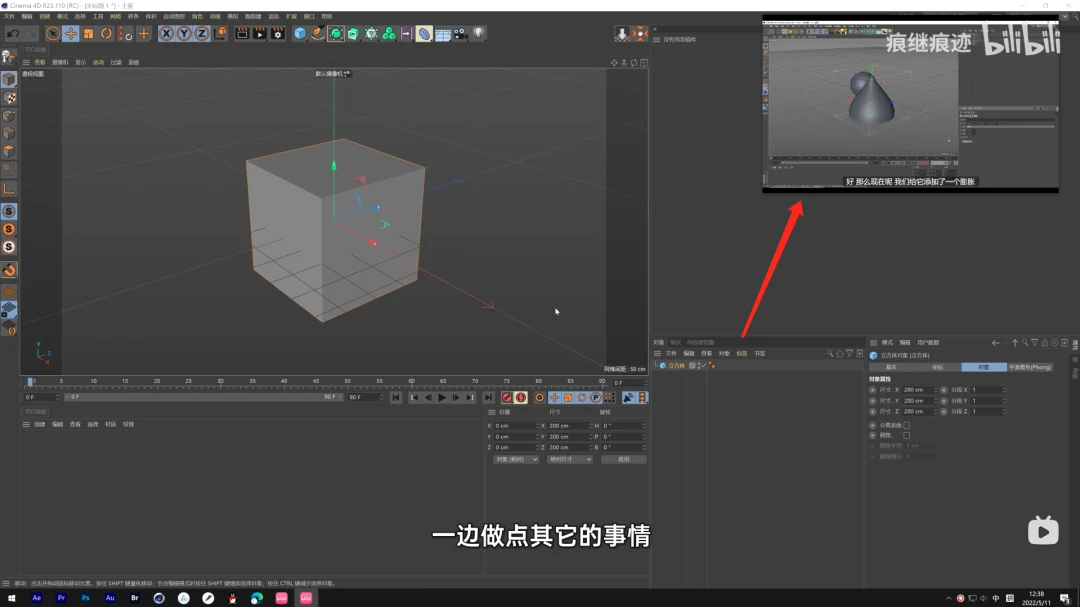Viewport: 1080px width, 607px height.
Task: Switch to 平滑着色(Phong) tab
Action: pos(1030,367)
